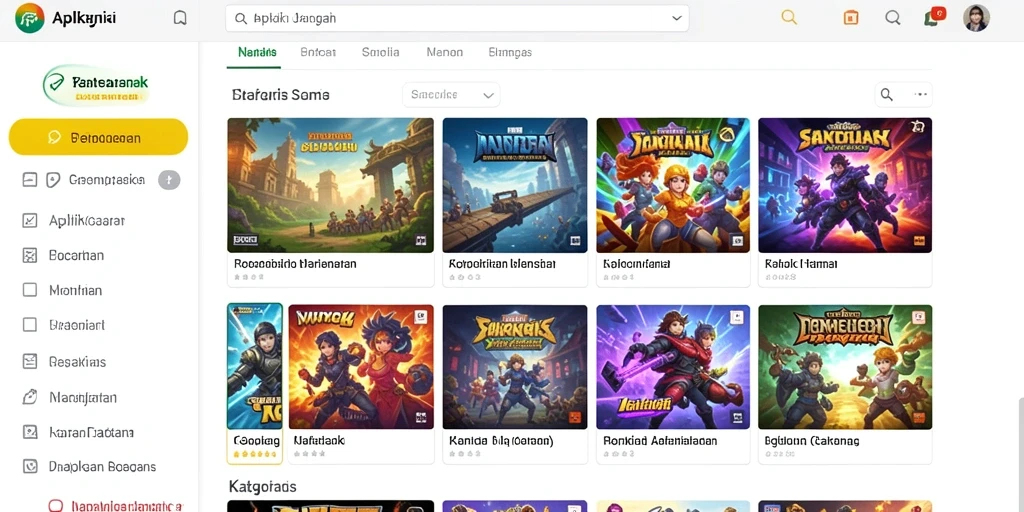Click the Karan Badtana sidebar icon
Screen dimensions: 1024x512
click(x=29, y=432)
